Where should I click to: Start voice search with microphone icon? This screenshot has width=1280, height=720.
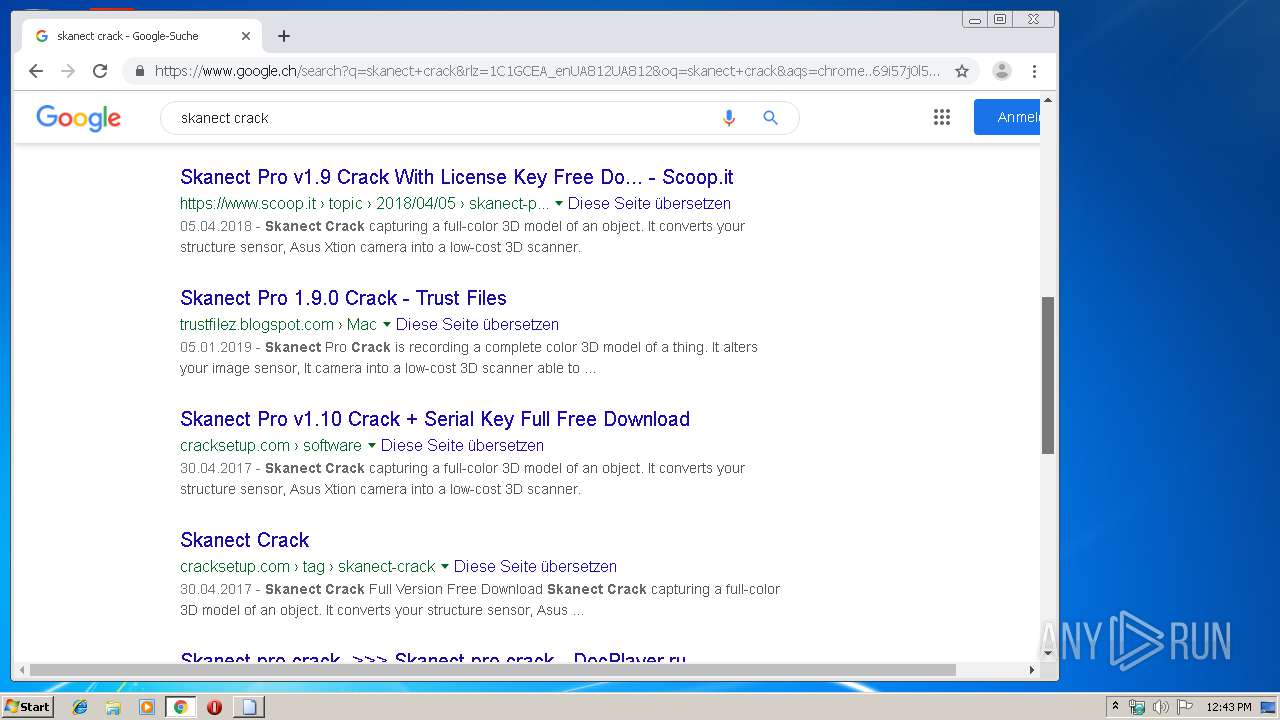click(x=729, y=118)
